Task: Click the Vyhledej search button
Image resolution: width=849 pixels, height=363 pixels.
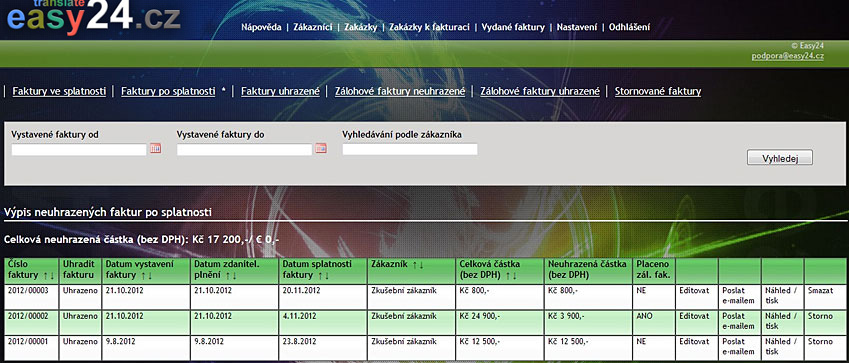Action: [780, 158]
